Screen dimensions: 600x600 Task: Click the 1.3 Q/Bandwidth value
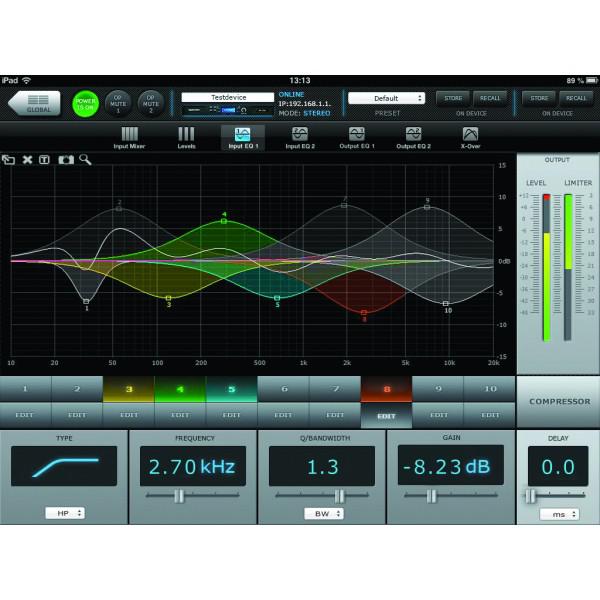[322, 466]
